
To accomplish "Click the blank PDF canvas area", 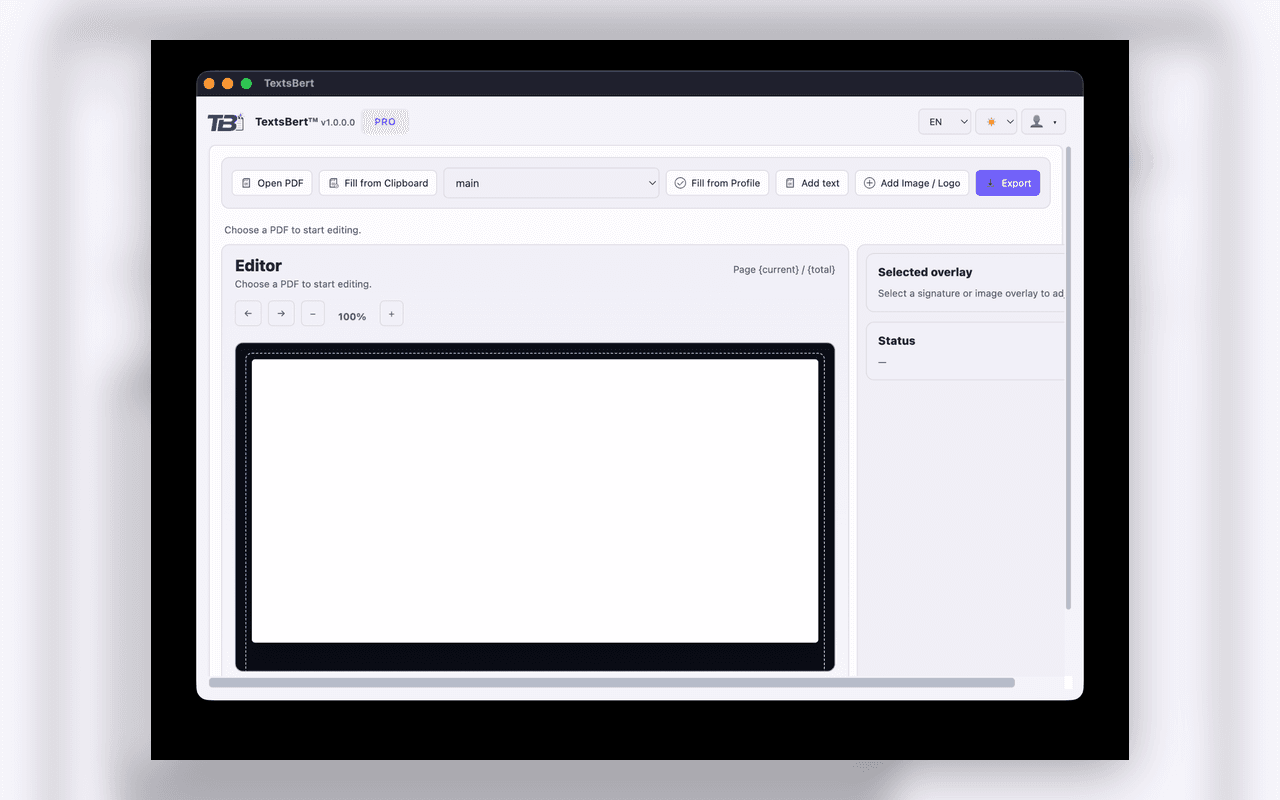I will pyautogui.click(x=535, y=500).
